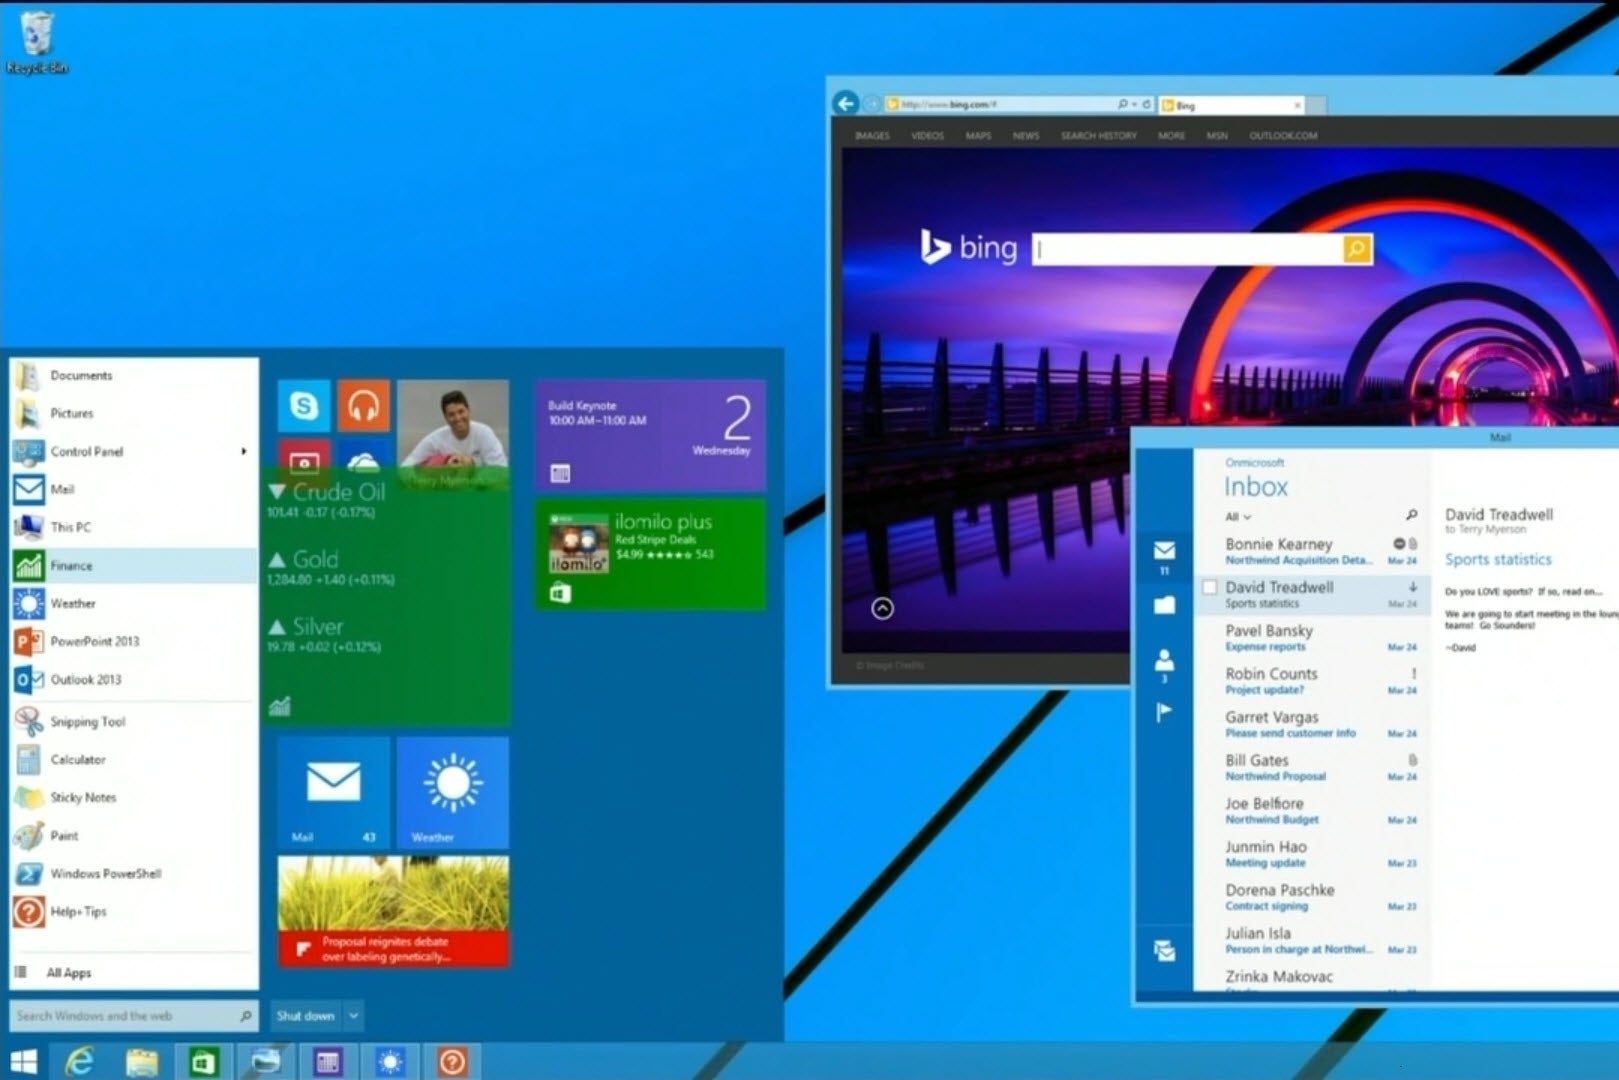Click the search magnifier in the Inbox
The image size is (1619, 1080).
[x=1410, y=516]
